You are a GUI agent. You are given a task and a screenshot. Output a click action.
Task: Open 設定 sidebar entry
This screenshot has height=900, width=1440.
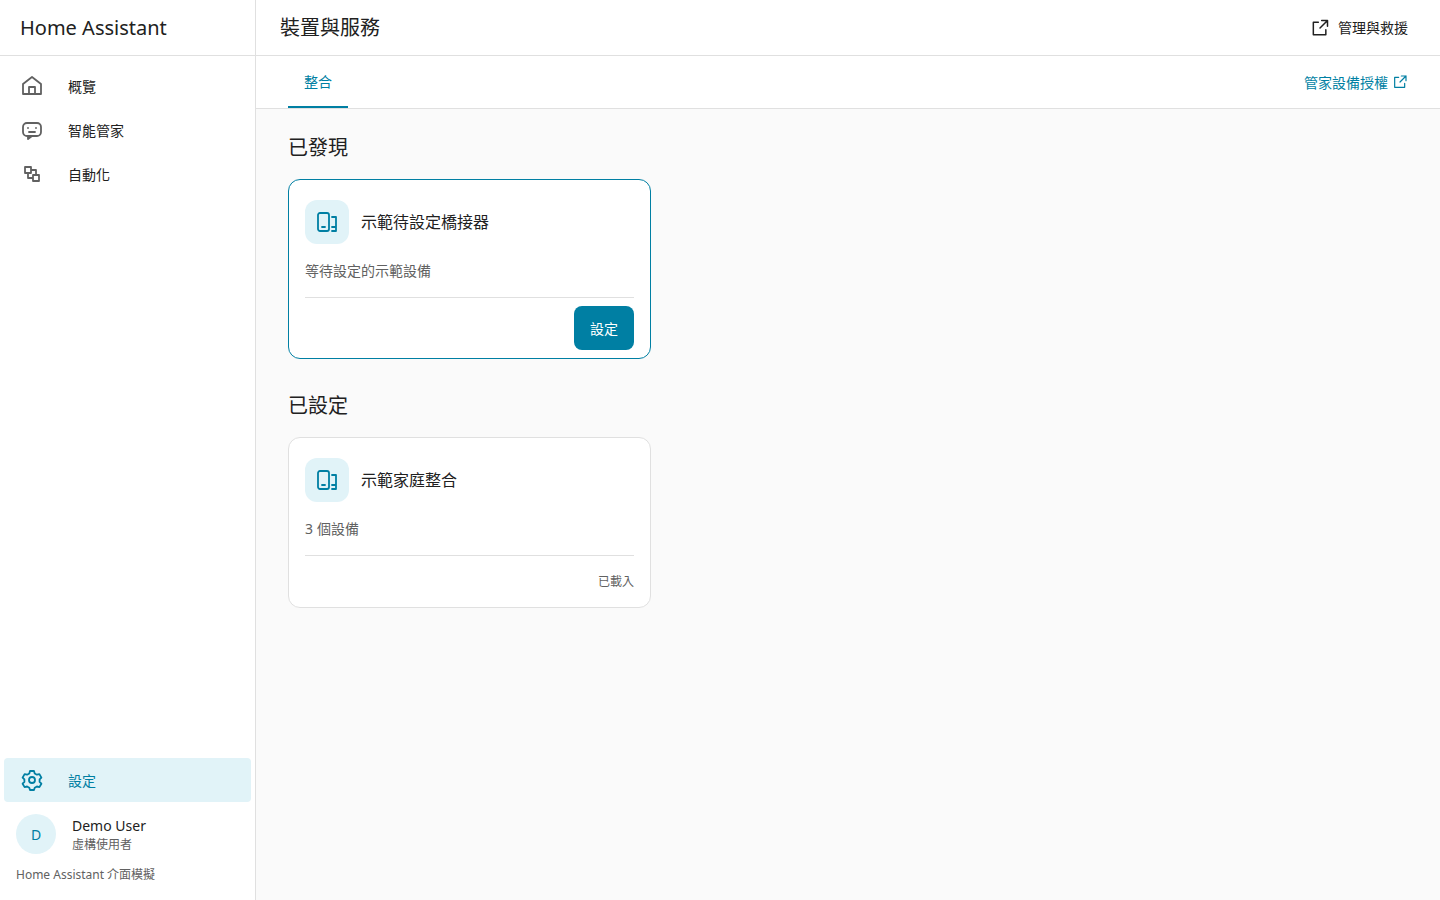click(x=128, y=780)
